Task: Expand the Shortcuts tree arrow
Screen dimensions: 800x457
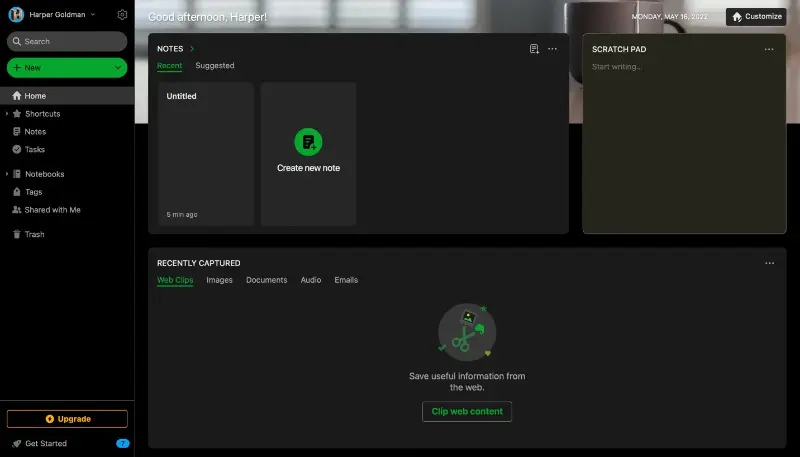Action: (7, 114)
